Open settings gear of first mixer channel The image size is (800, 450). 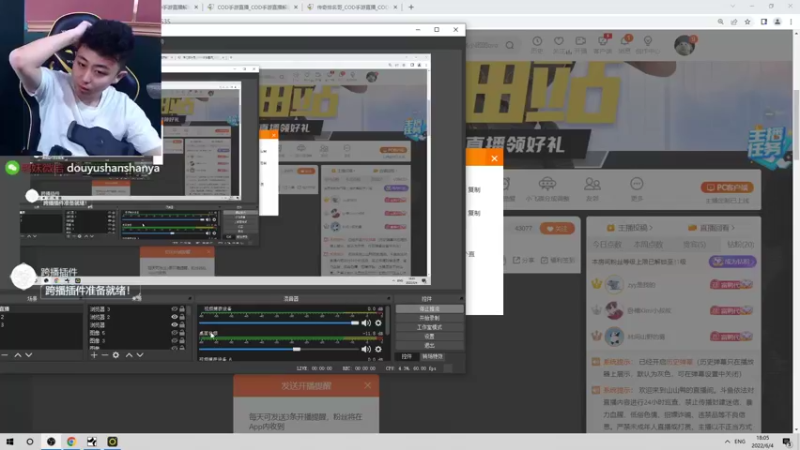[x=378, y=323]
